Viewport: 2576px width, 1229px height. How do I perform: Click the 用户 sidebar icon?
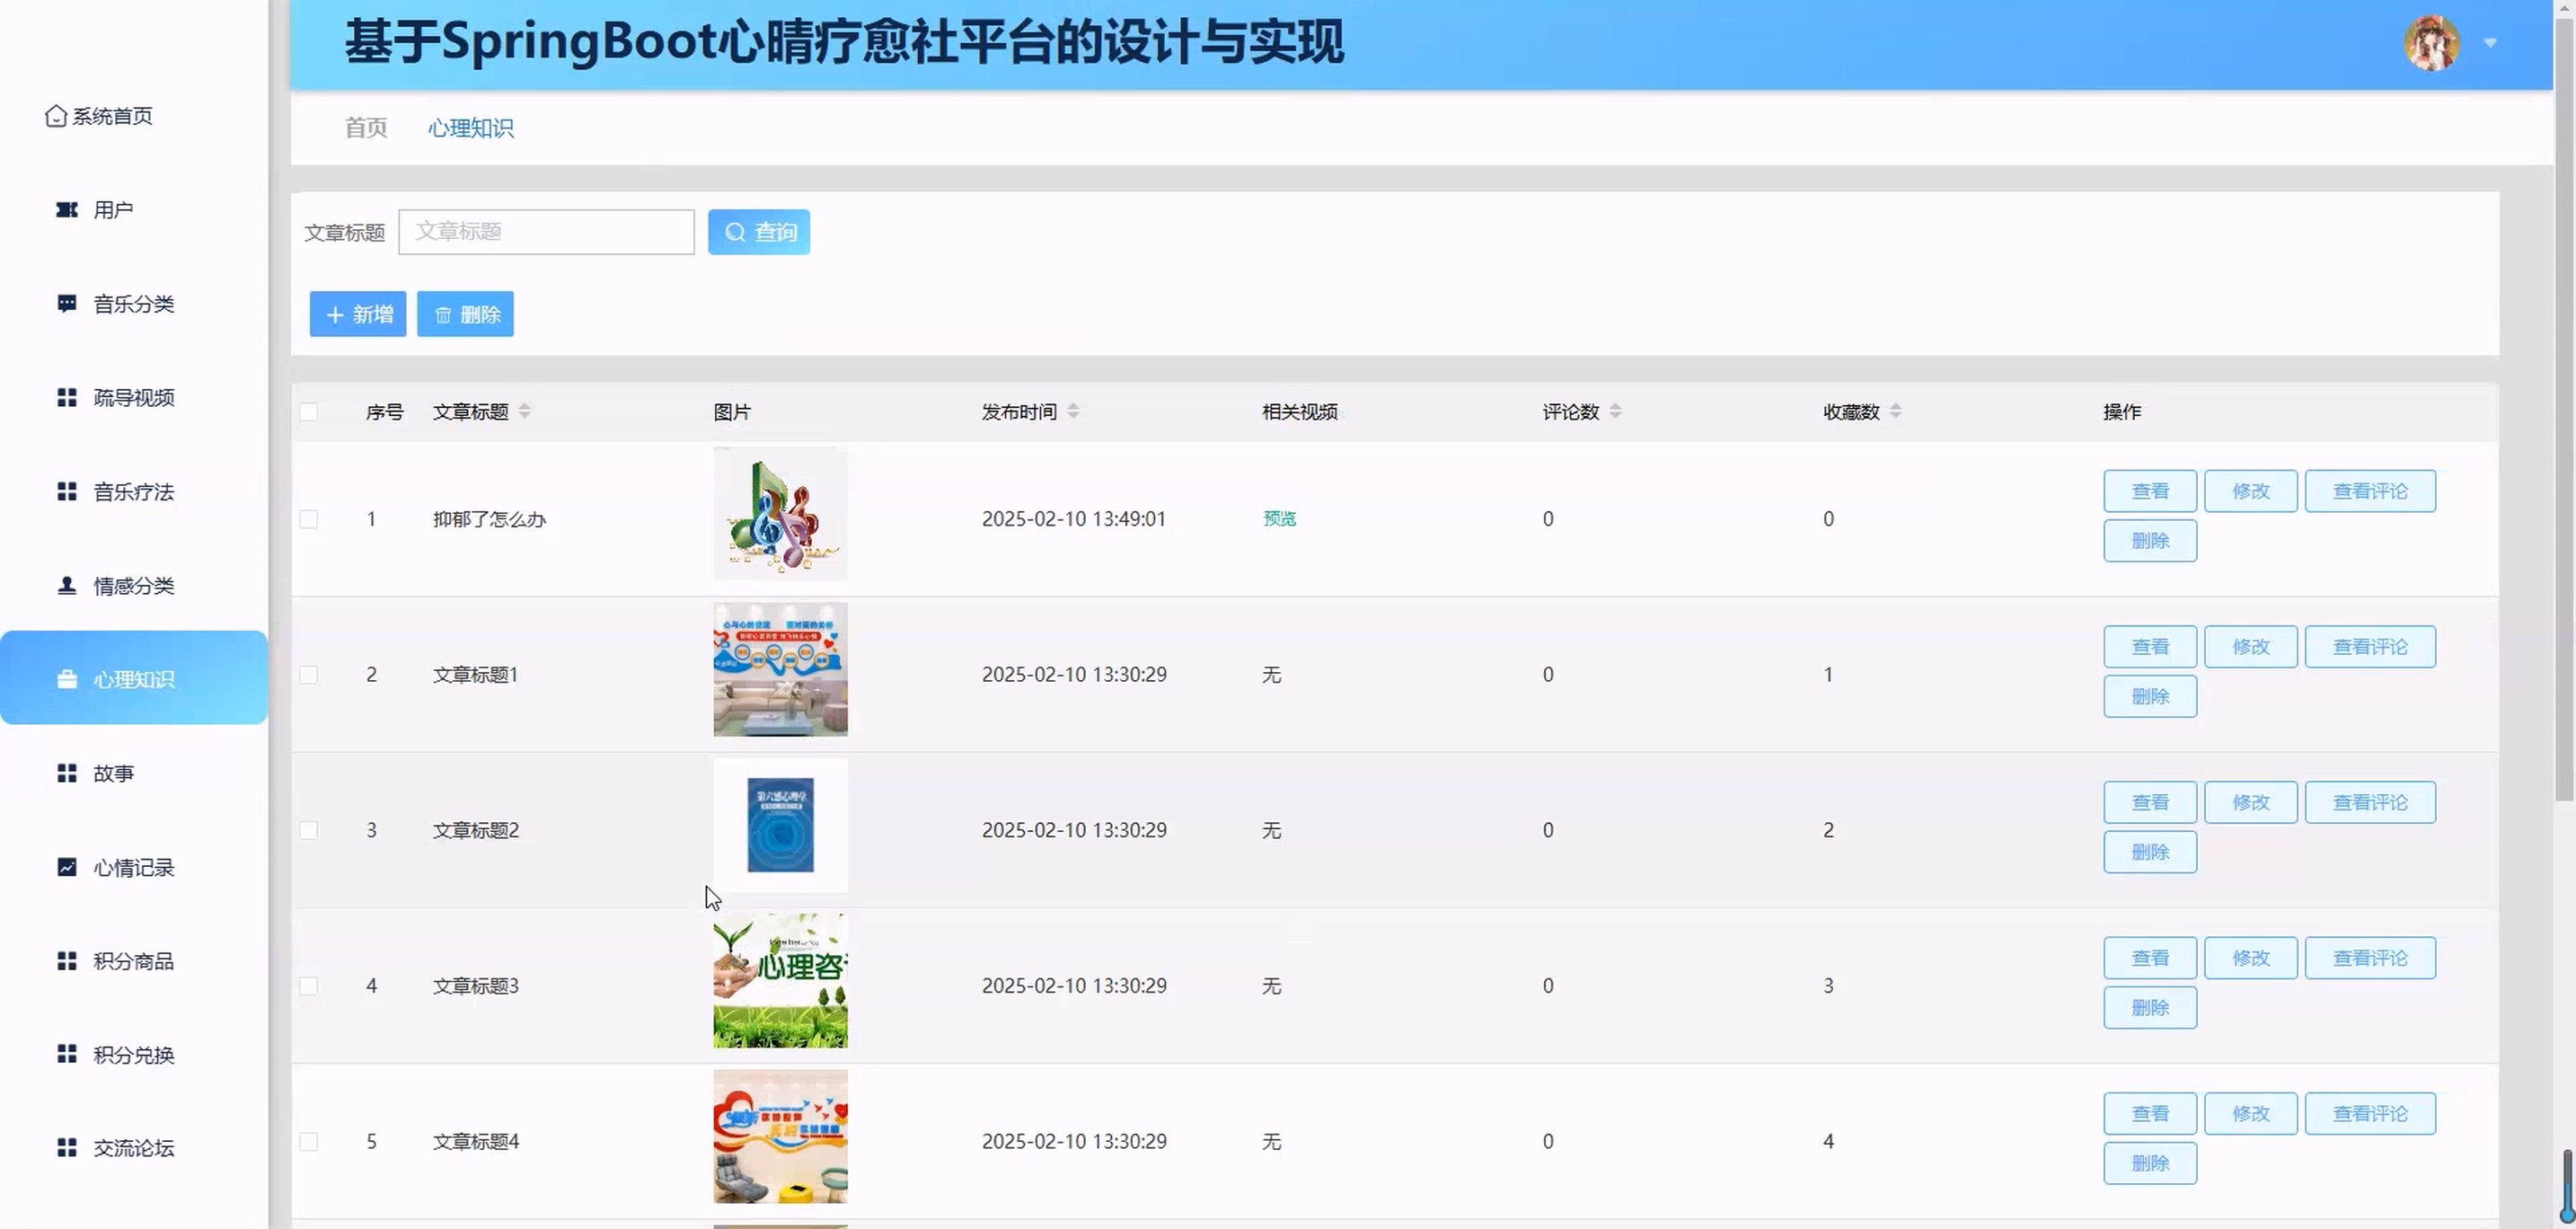67,210
